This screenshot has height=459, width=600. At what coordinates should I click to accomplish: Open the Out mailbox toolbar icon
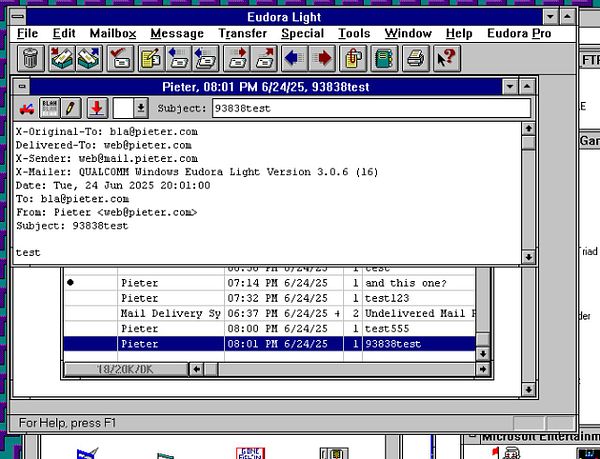click(x=89, y=59)
